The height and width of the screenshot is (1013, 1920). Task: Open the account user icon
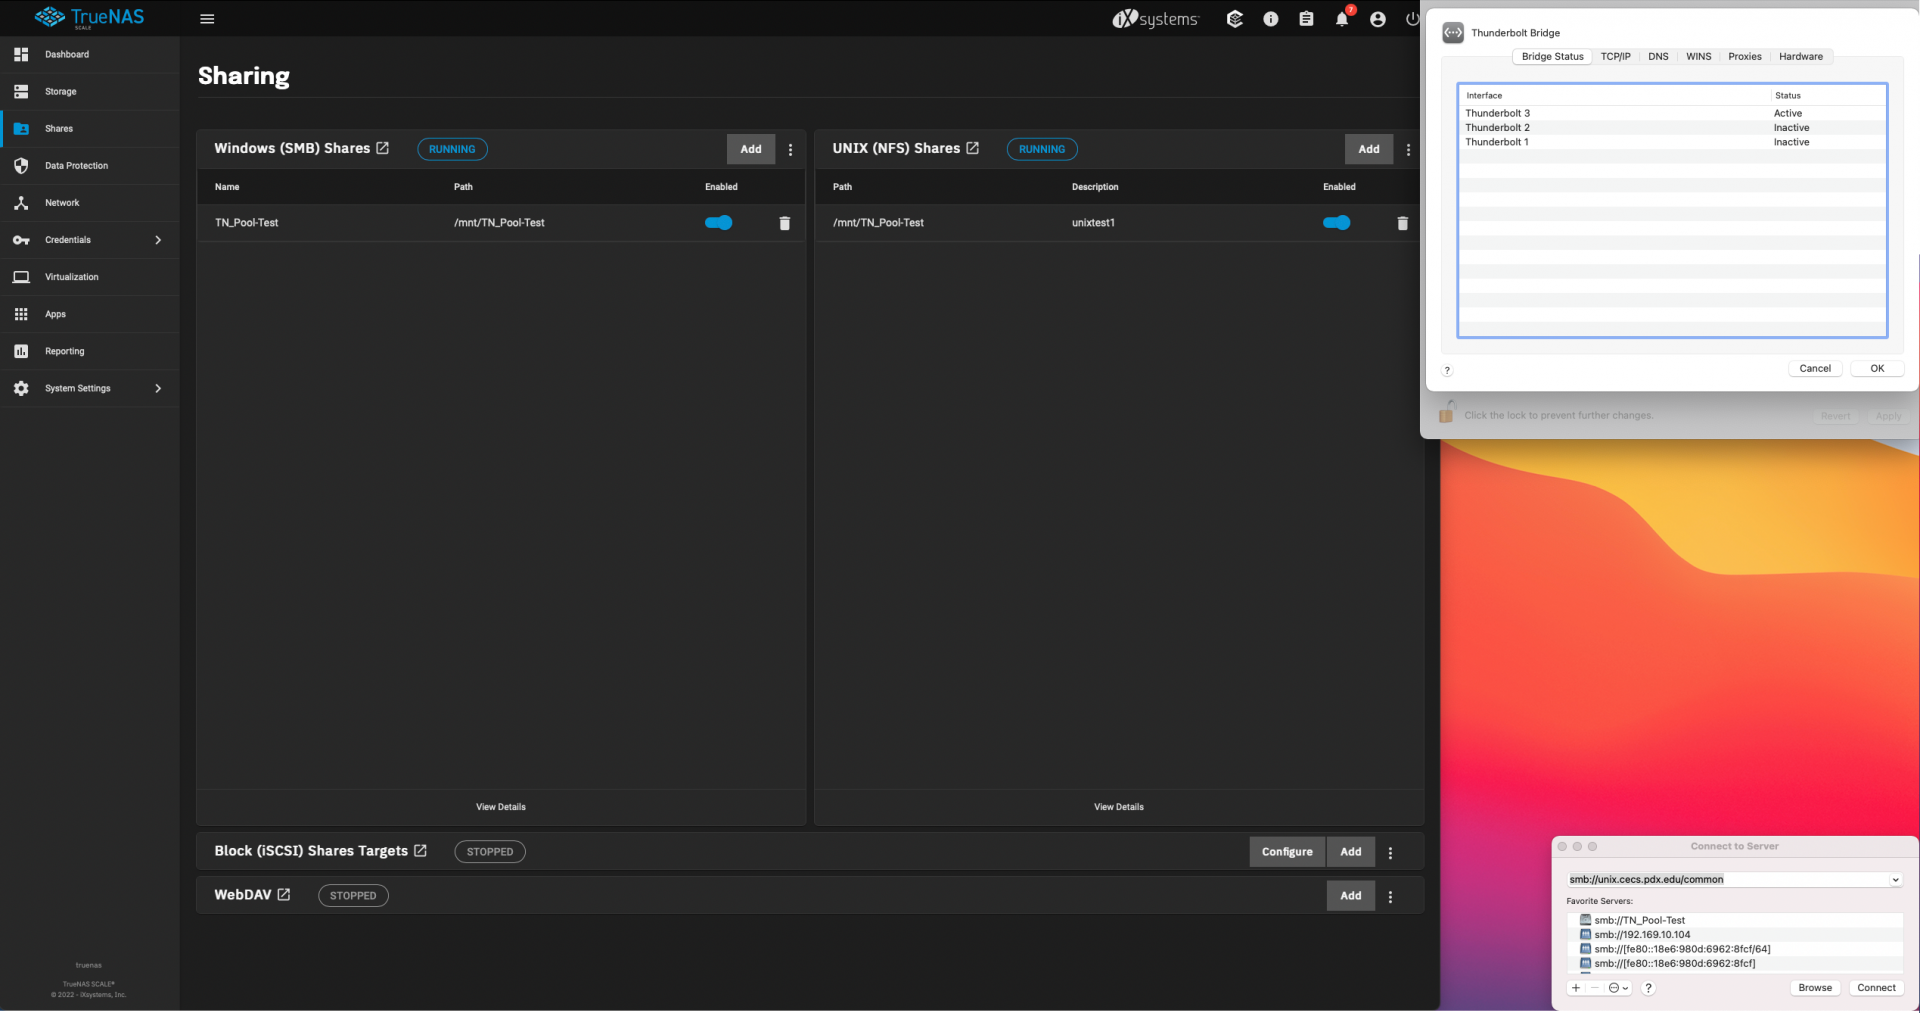point(1377,19)
